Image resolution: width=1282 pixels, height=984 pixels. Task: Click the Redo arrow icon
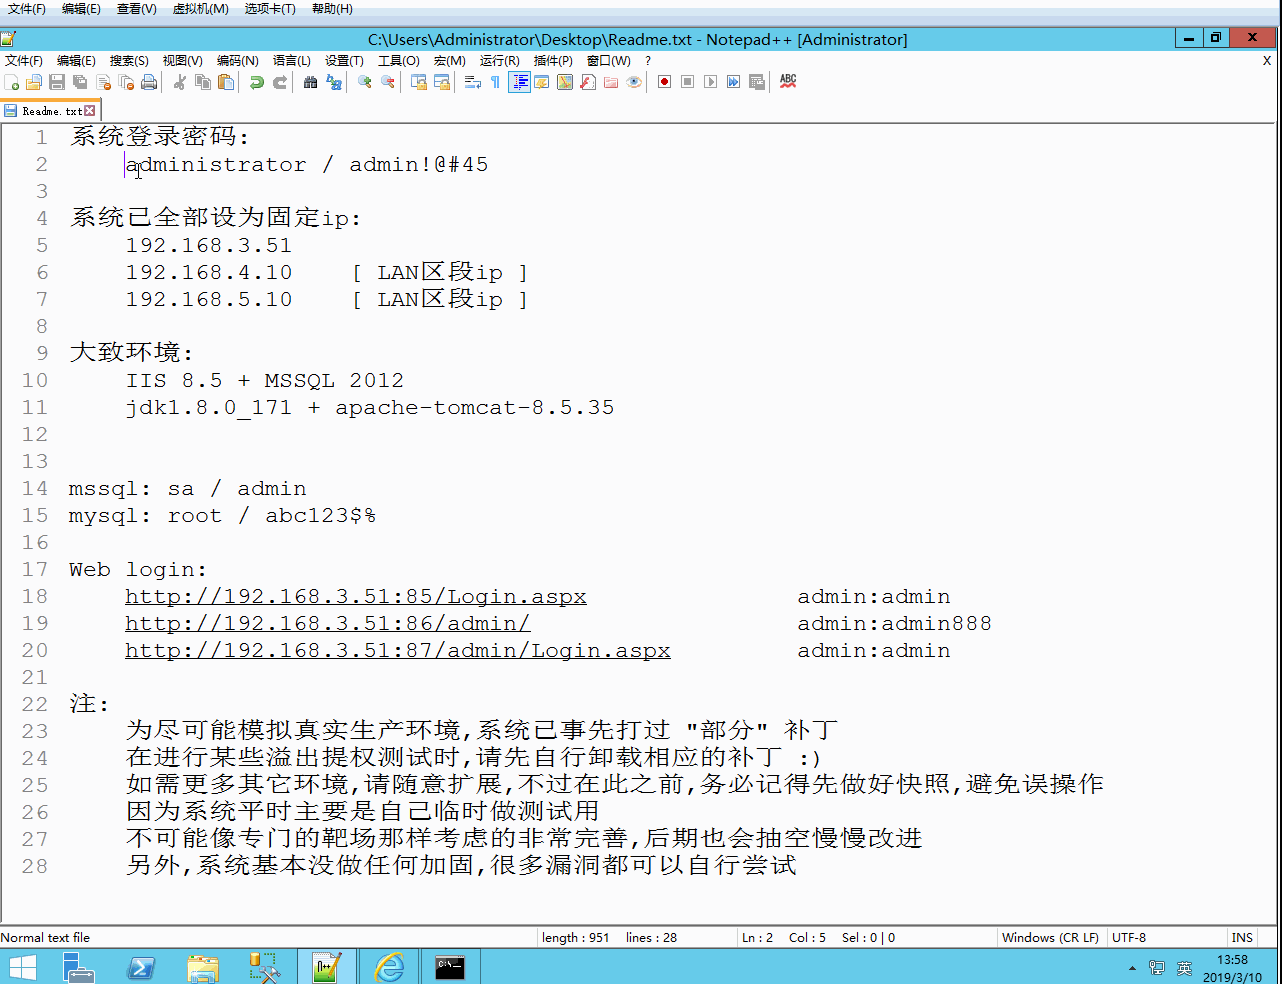(280, 82)
